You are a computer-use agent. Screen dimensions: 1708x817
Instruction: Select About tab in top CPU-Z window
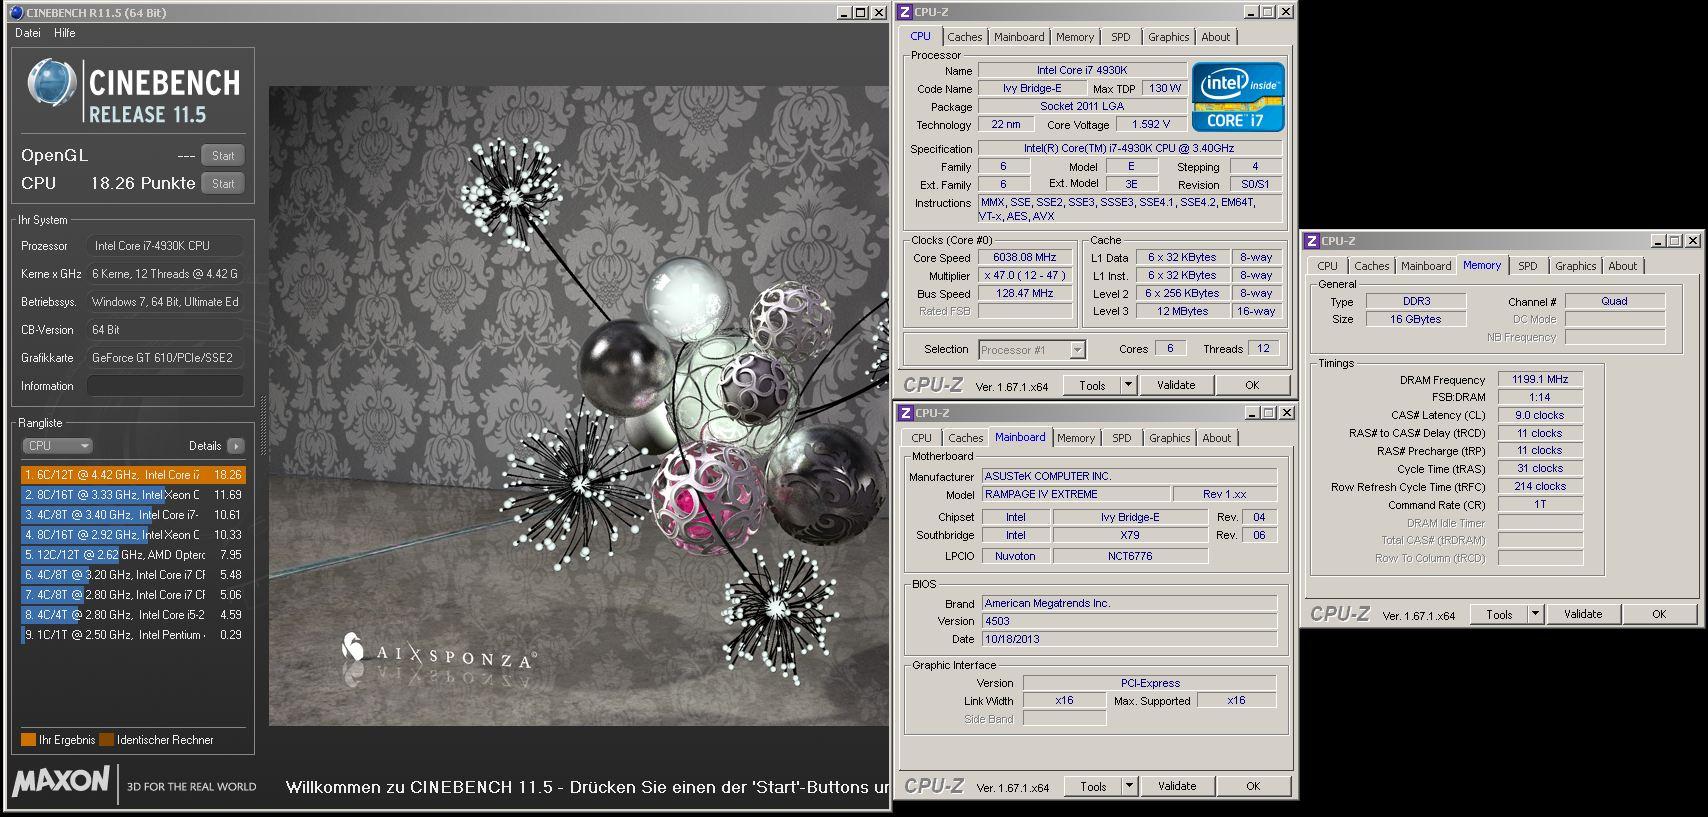(x=1216, y=37)
